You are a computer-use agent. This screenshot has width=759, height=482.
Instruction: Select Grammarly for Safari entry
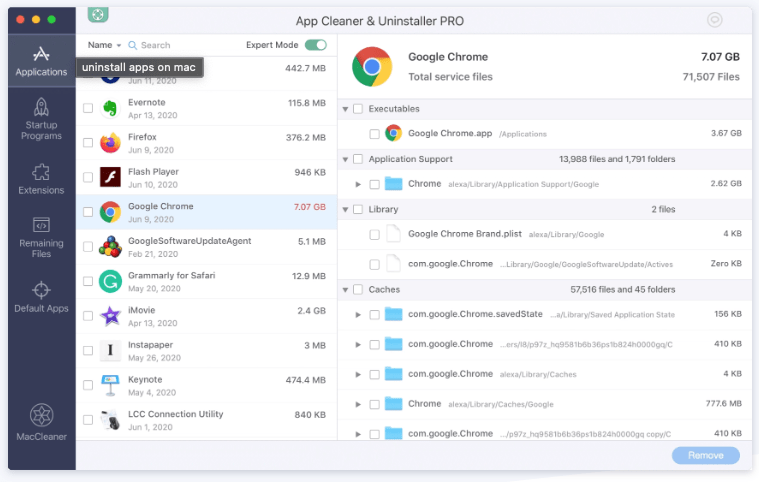207,281
